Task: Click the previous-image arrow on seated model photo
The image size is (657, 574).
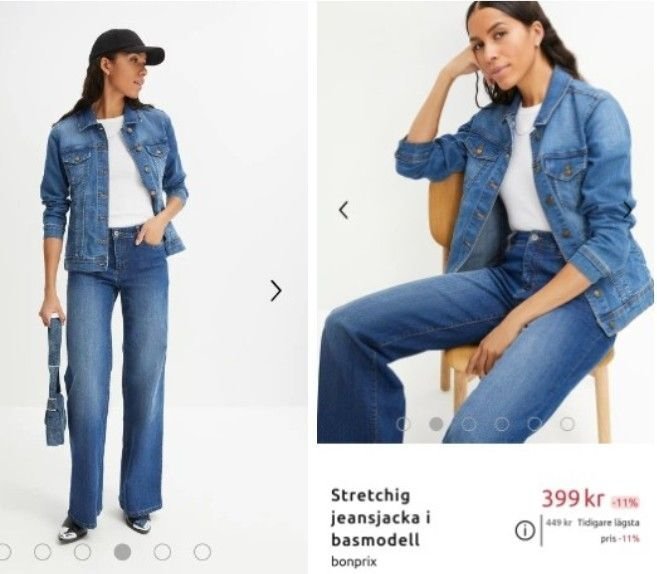Action: tap(344, 210)
